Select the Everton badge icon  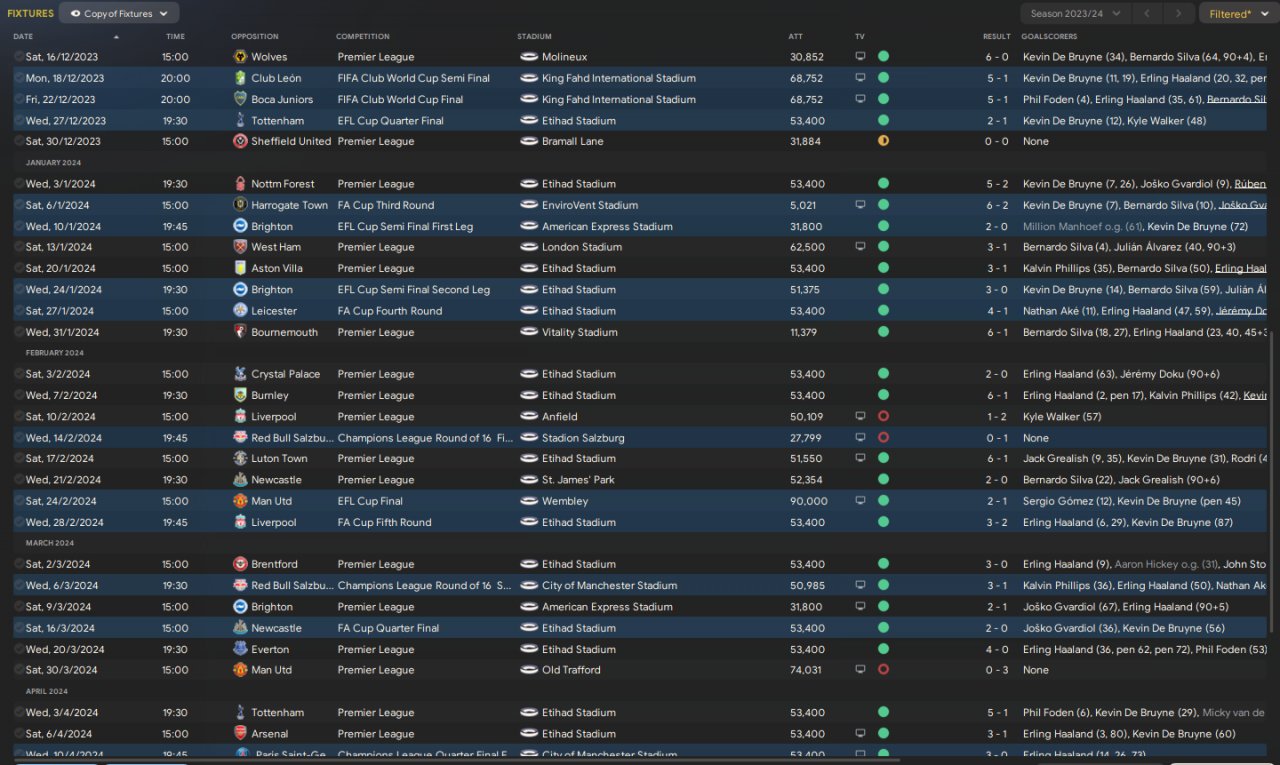pos(240,649)
